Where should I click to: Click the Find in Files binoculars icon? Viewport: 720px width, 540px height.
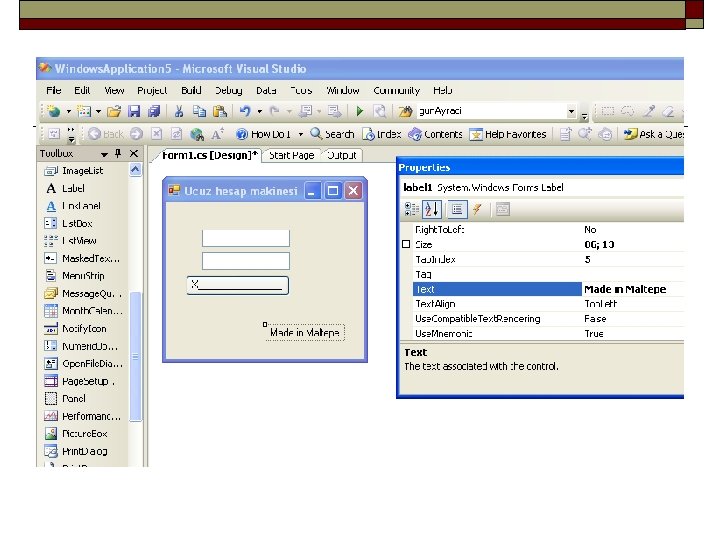click(405, 111)
